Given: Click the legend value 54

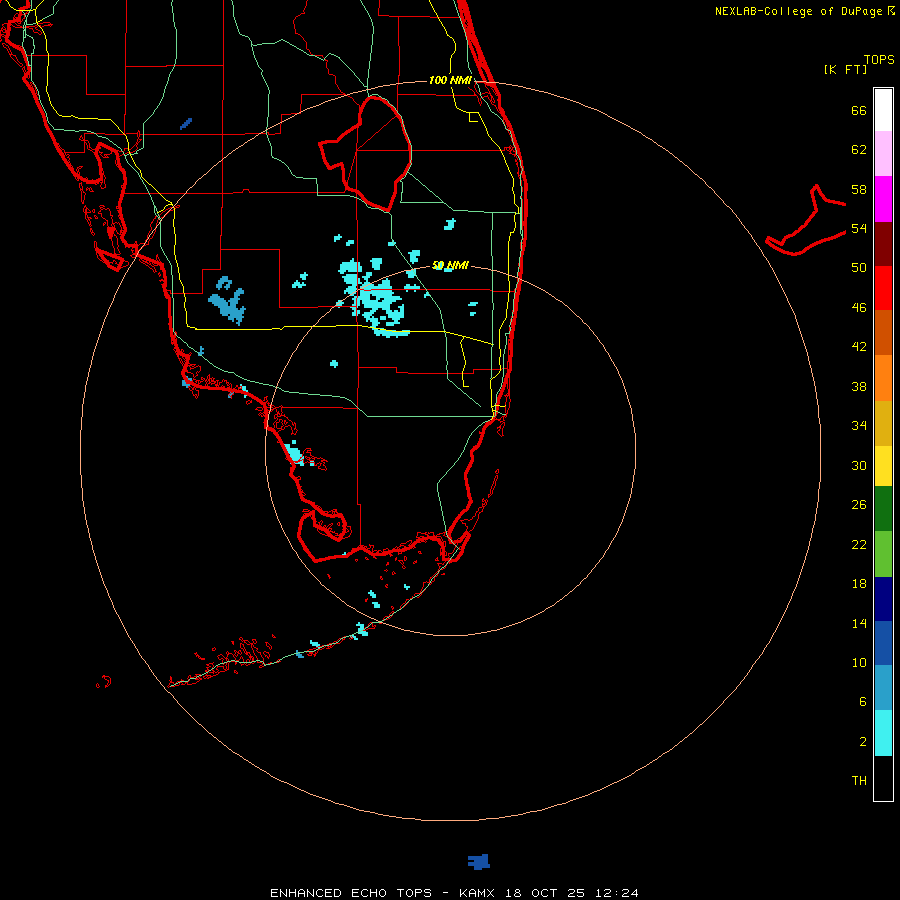Looking at the screenshot, I should [x=859, y=228].
